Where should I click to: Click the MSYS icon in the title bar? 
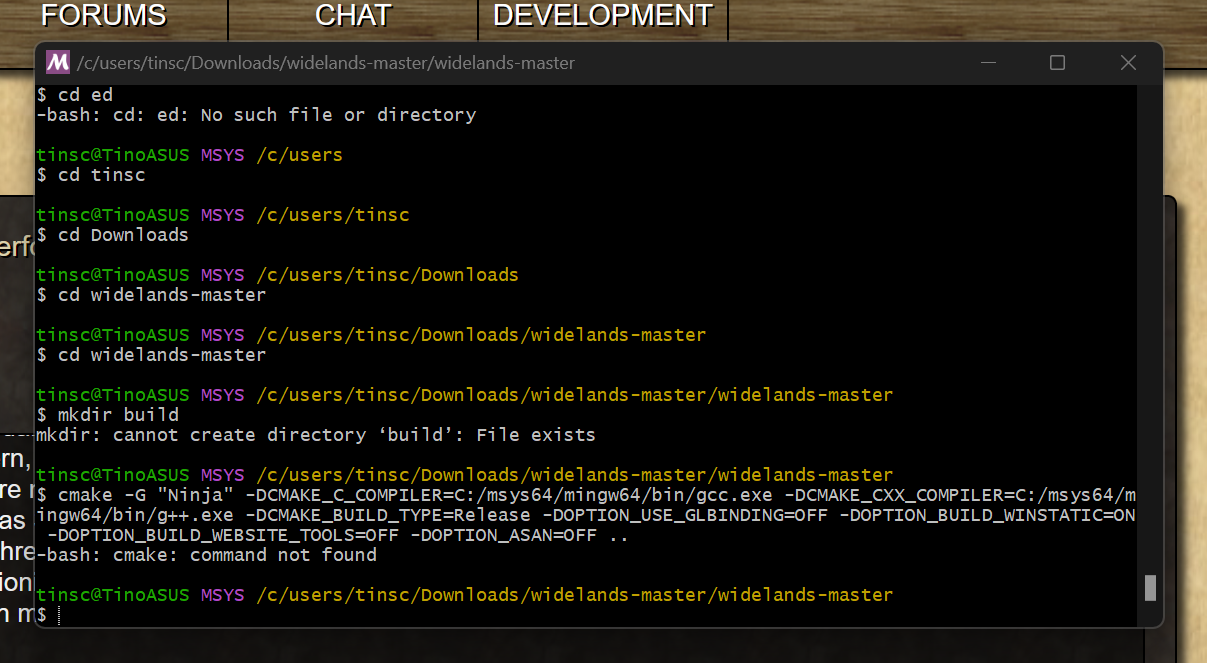pos(58,63)
